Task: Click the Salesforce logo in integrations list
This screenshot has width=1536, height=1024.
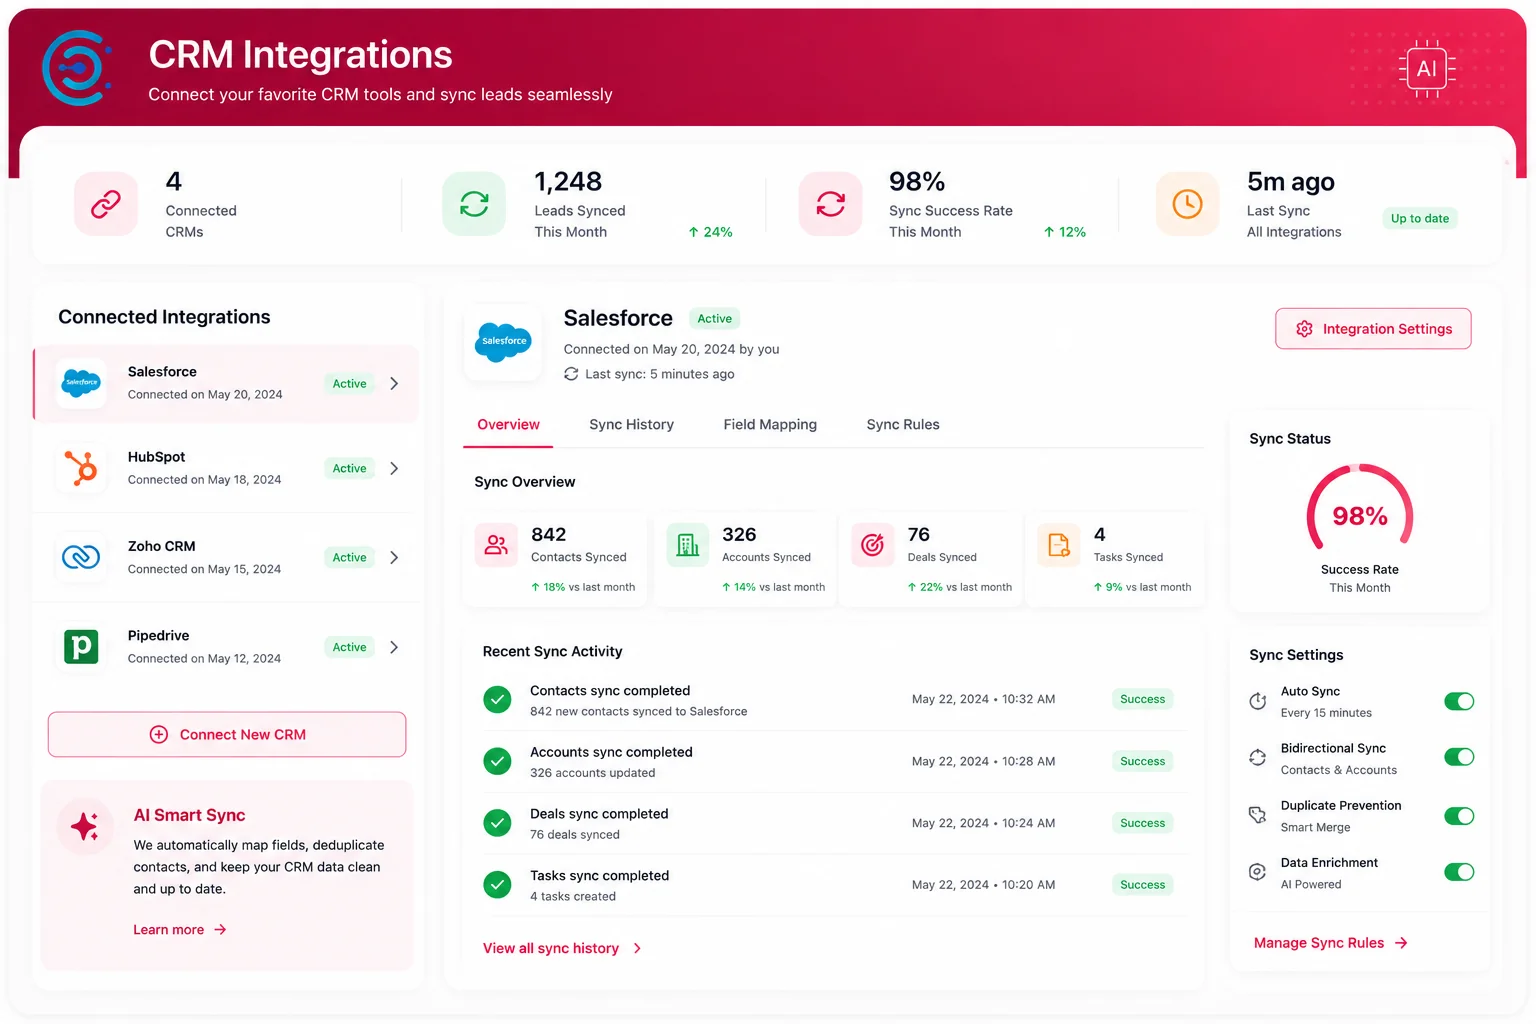Action: point(81,383)
